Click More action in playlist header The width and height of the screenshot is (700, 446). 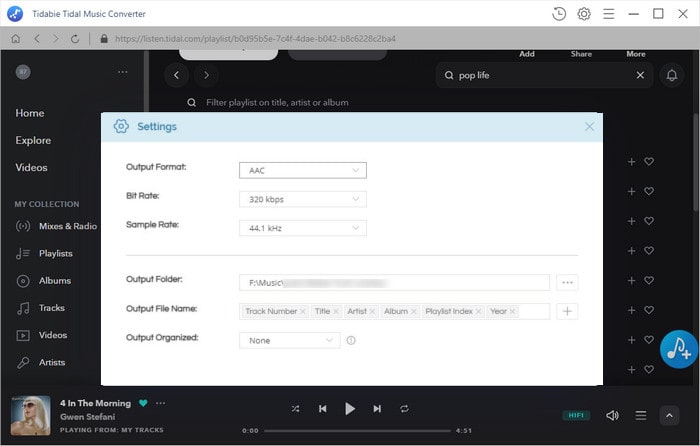[636, 54]
